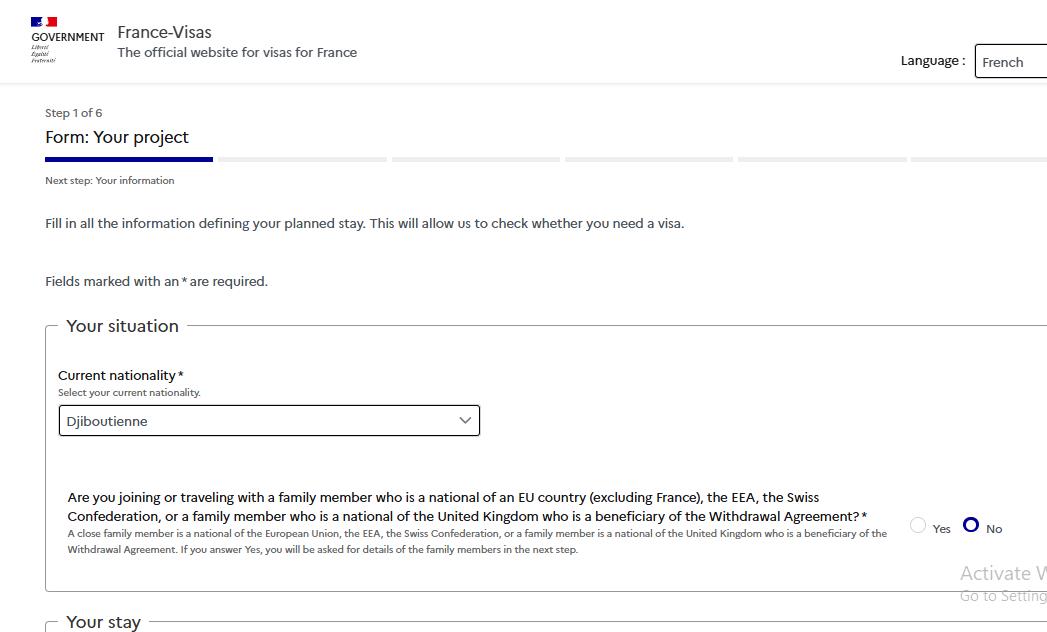
Task: Click the France-Visas site title
Action: coord(164,32)
